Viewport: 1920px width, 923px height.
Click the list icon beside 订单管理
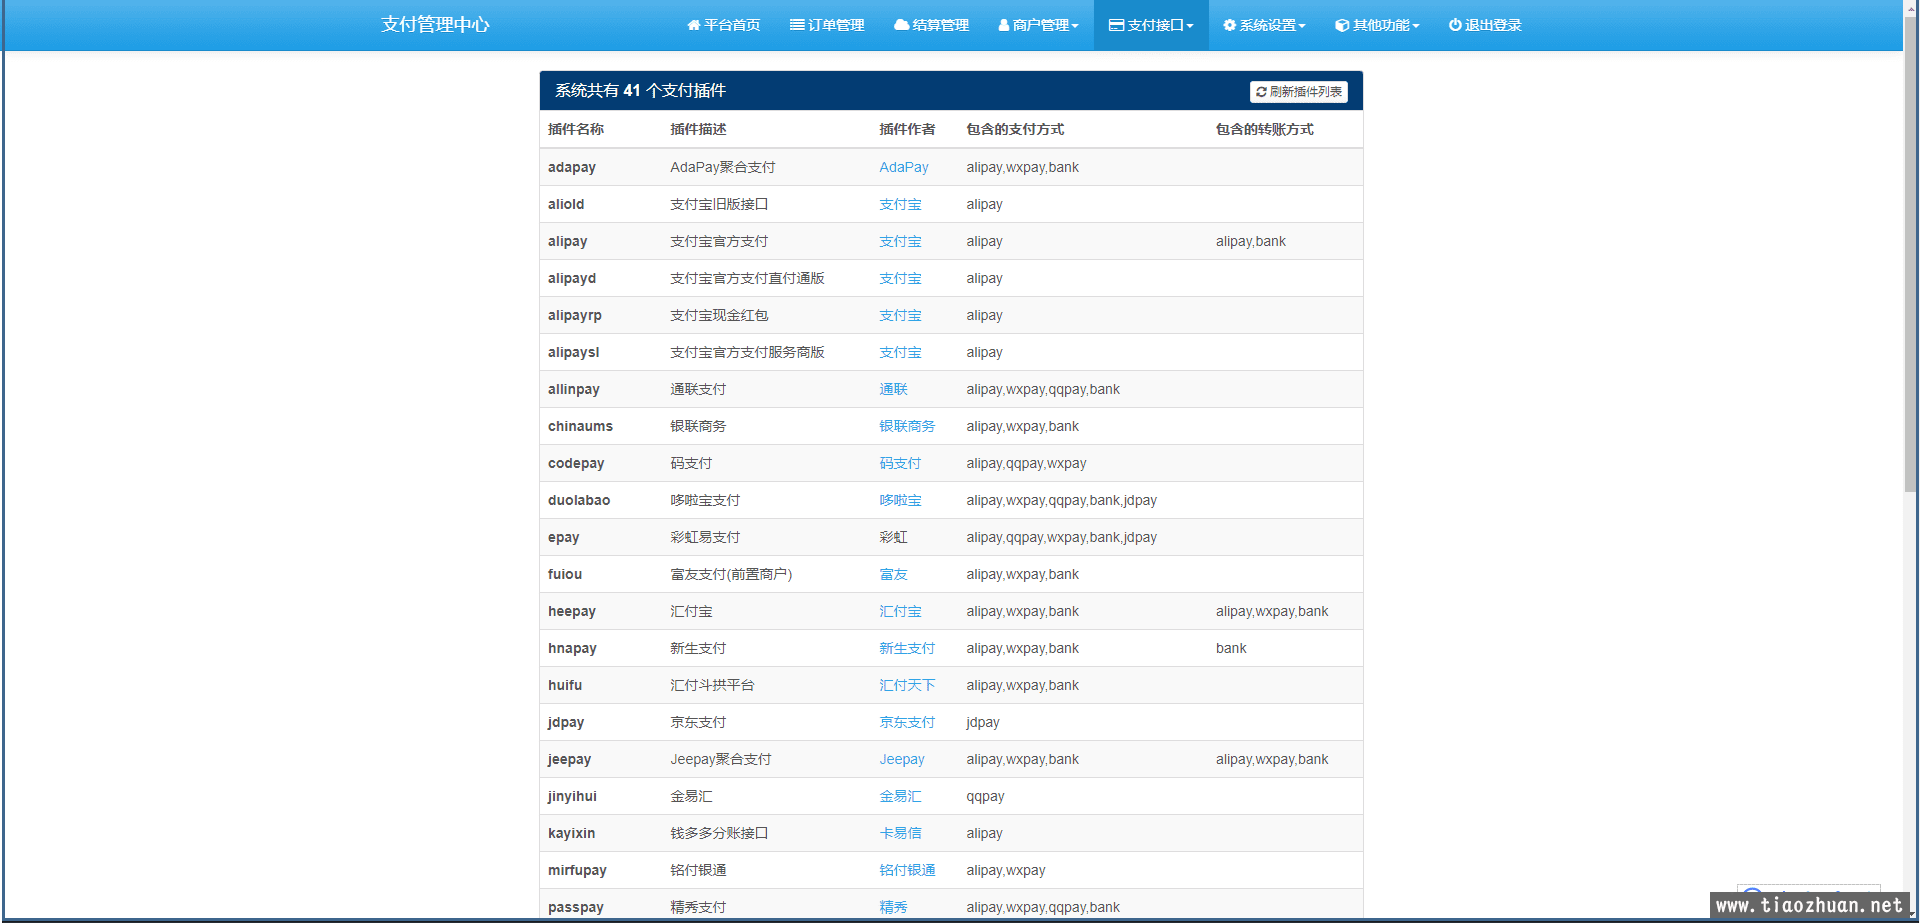(797, 25)
